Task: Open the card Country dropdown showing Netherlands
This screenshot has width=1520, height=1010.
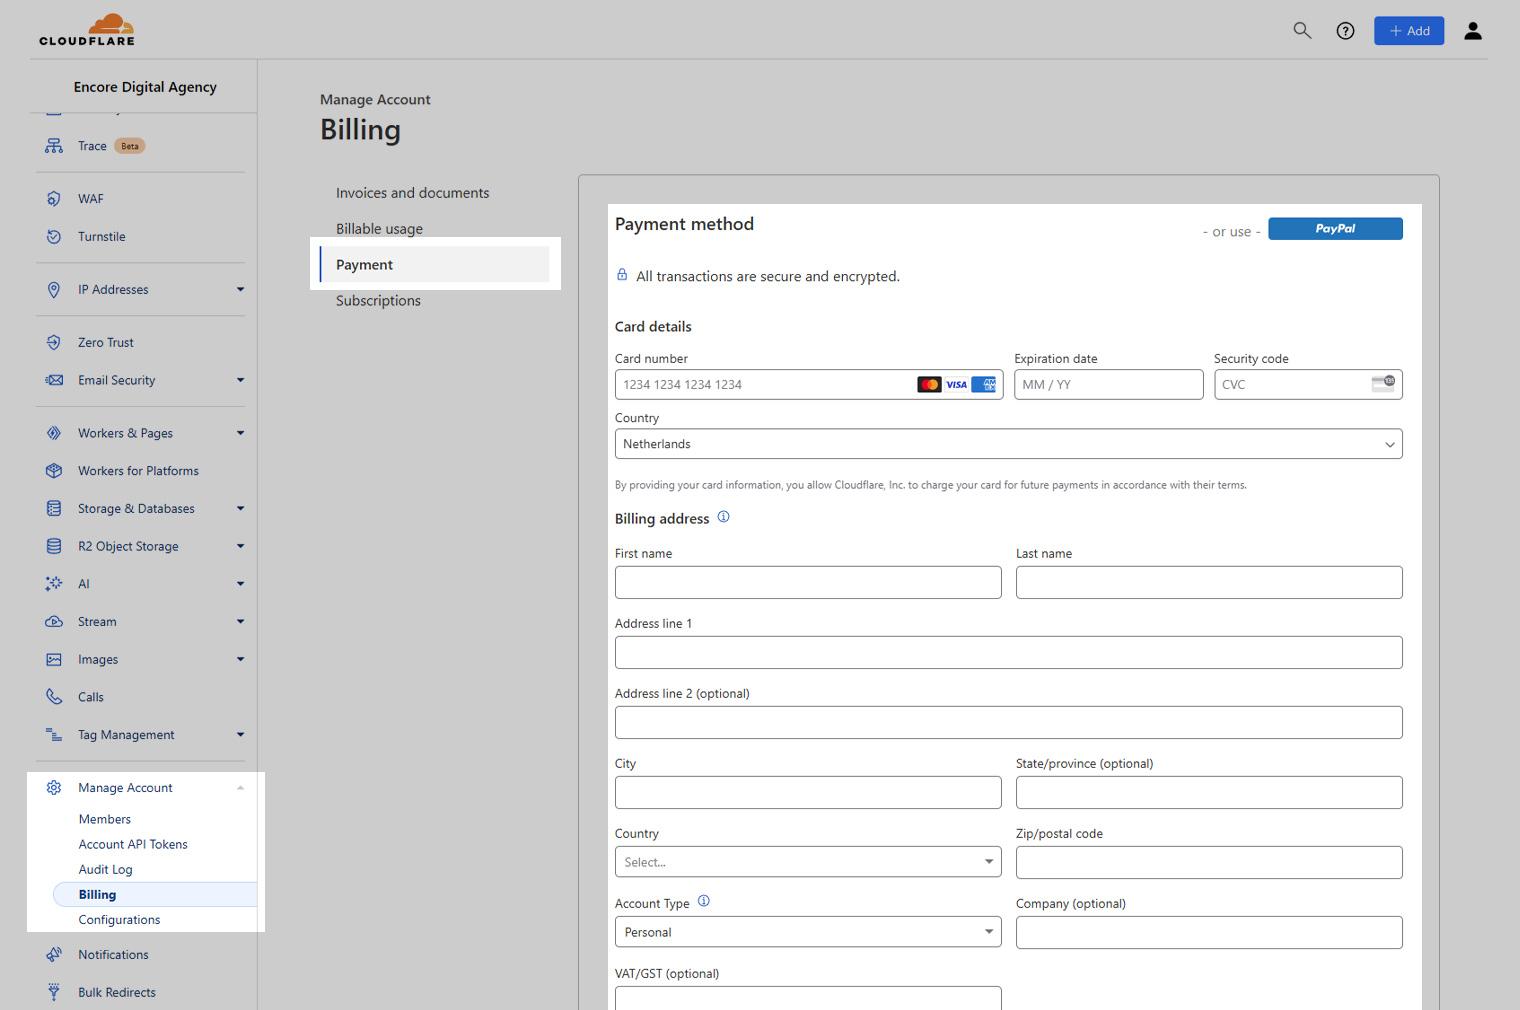Action: pos(1008,444)
